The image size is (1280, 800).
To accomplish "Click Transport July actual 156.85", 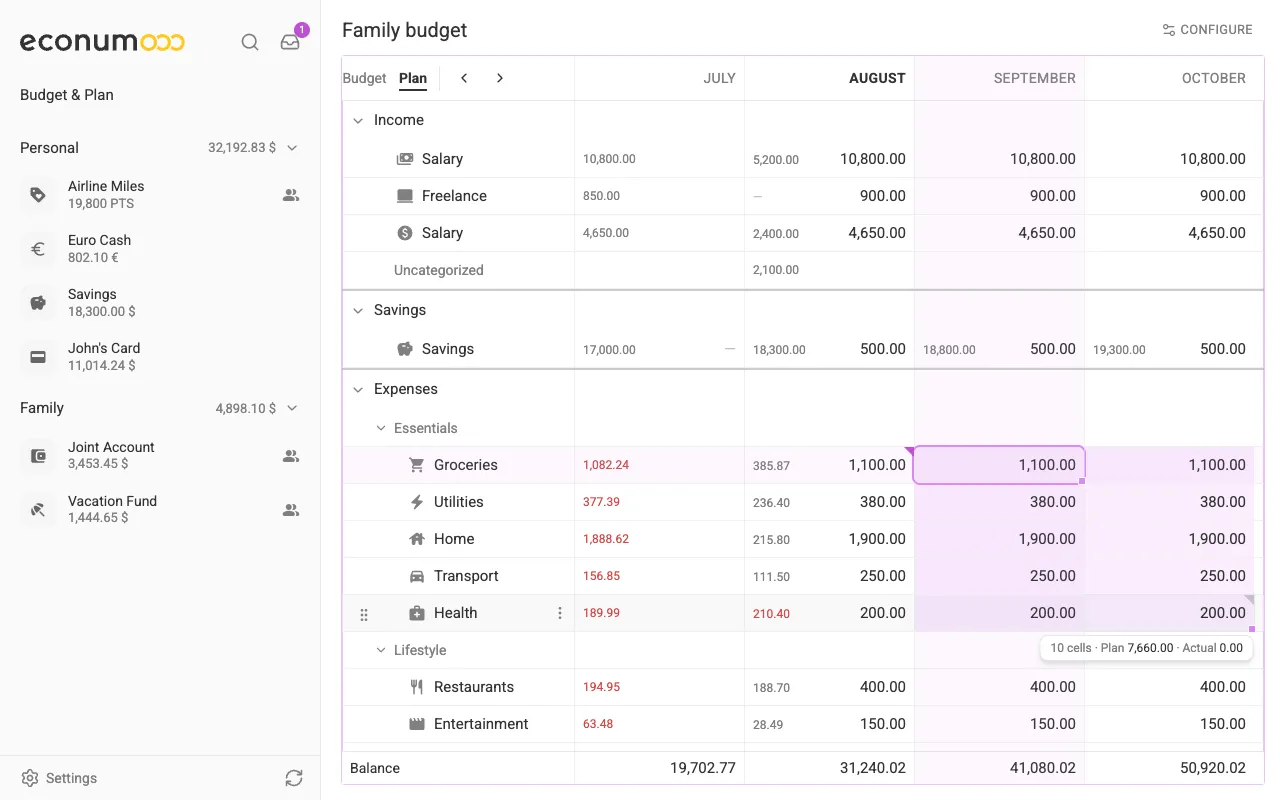I will pyautogui.click(x=601, y=576).
